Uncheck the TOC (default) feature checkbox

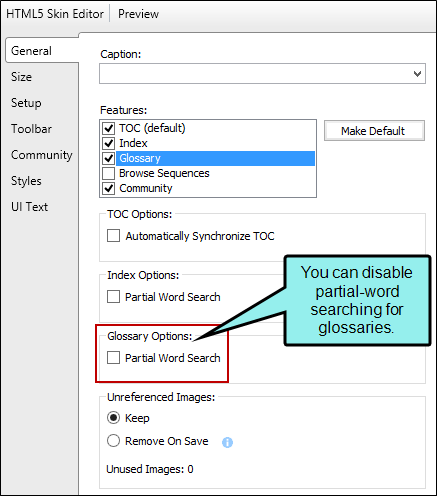coord(109,128)
